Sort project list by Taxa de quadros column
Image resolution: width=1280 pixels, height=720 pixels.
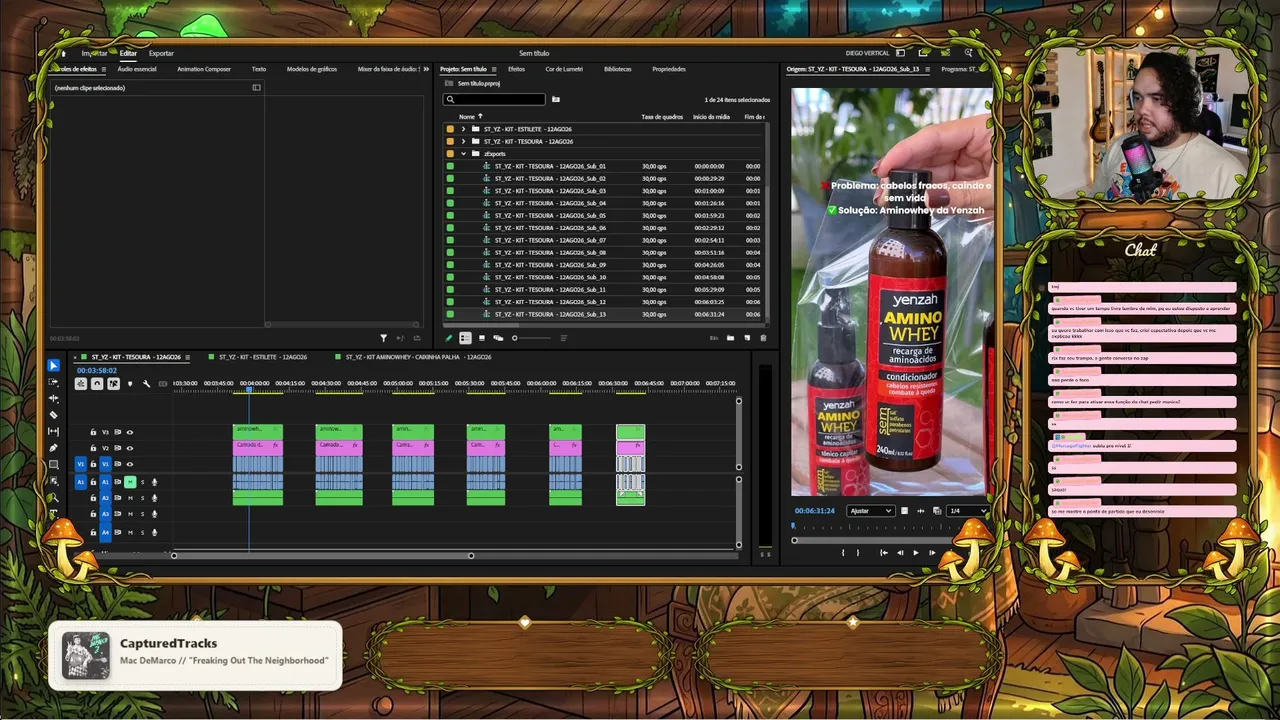pyautogui.click(x=662, y=117)
